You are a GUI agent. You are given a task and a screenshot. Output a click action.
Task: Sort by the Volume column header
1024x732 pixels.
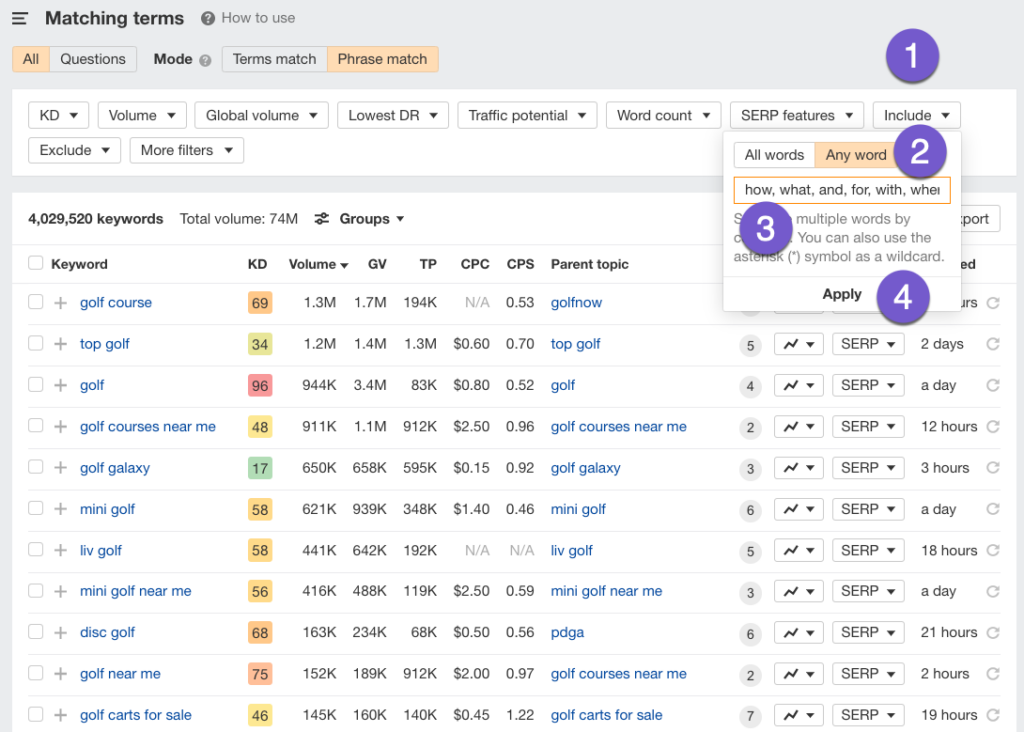318,264
